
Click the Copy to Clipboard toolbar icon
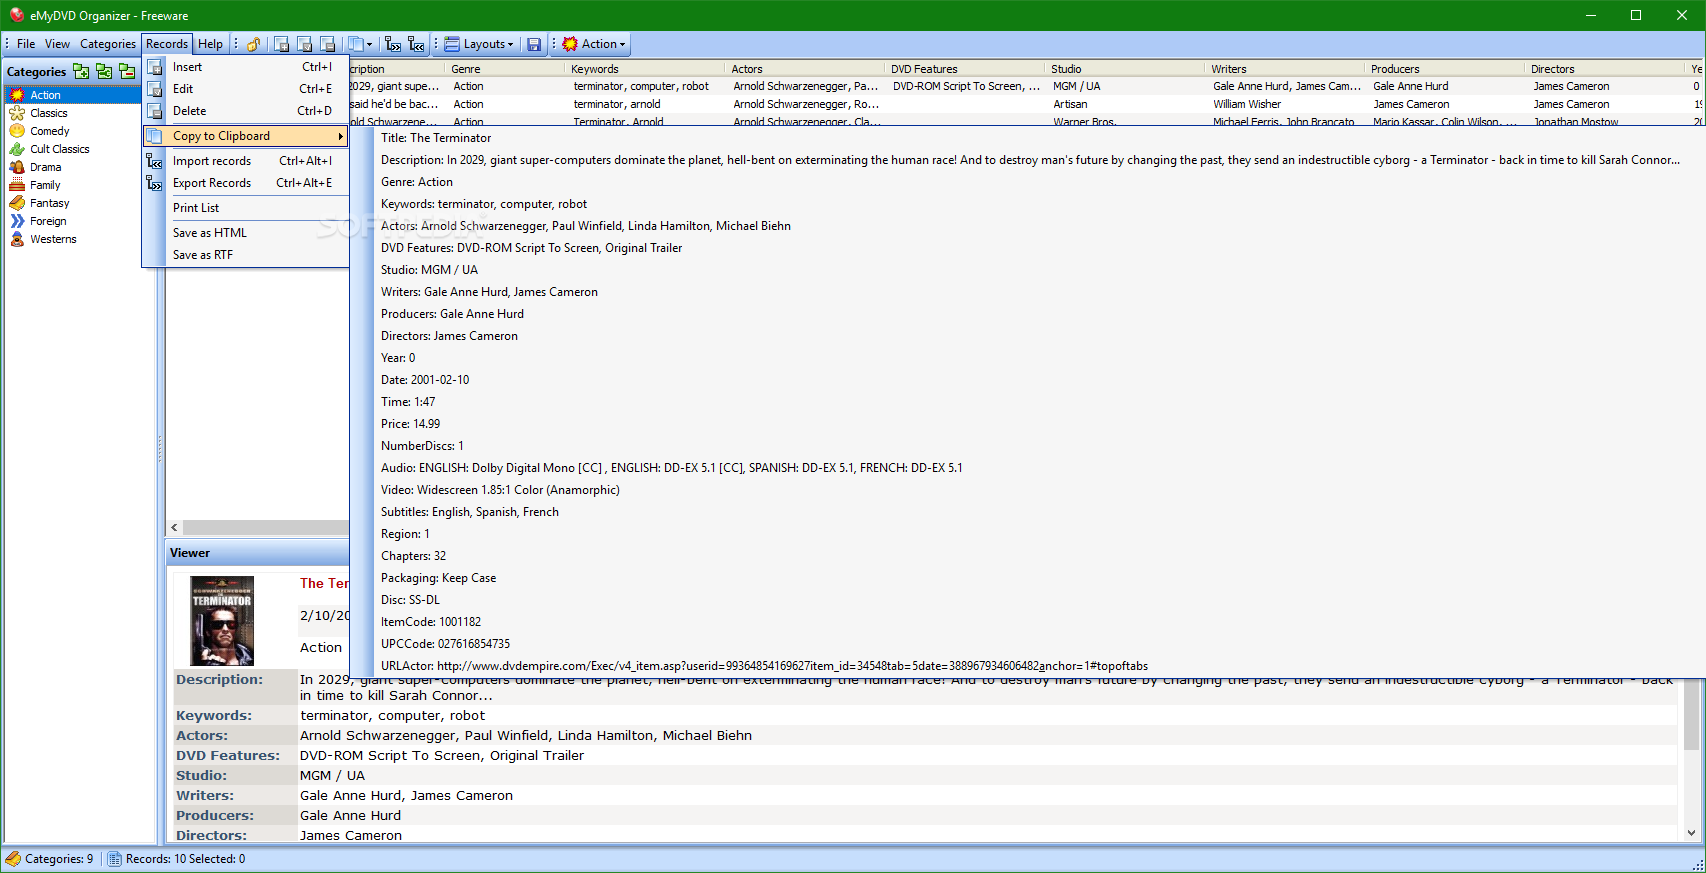(x=355, y=44)
